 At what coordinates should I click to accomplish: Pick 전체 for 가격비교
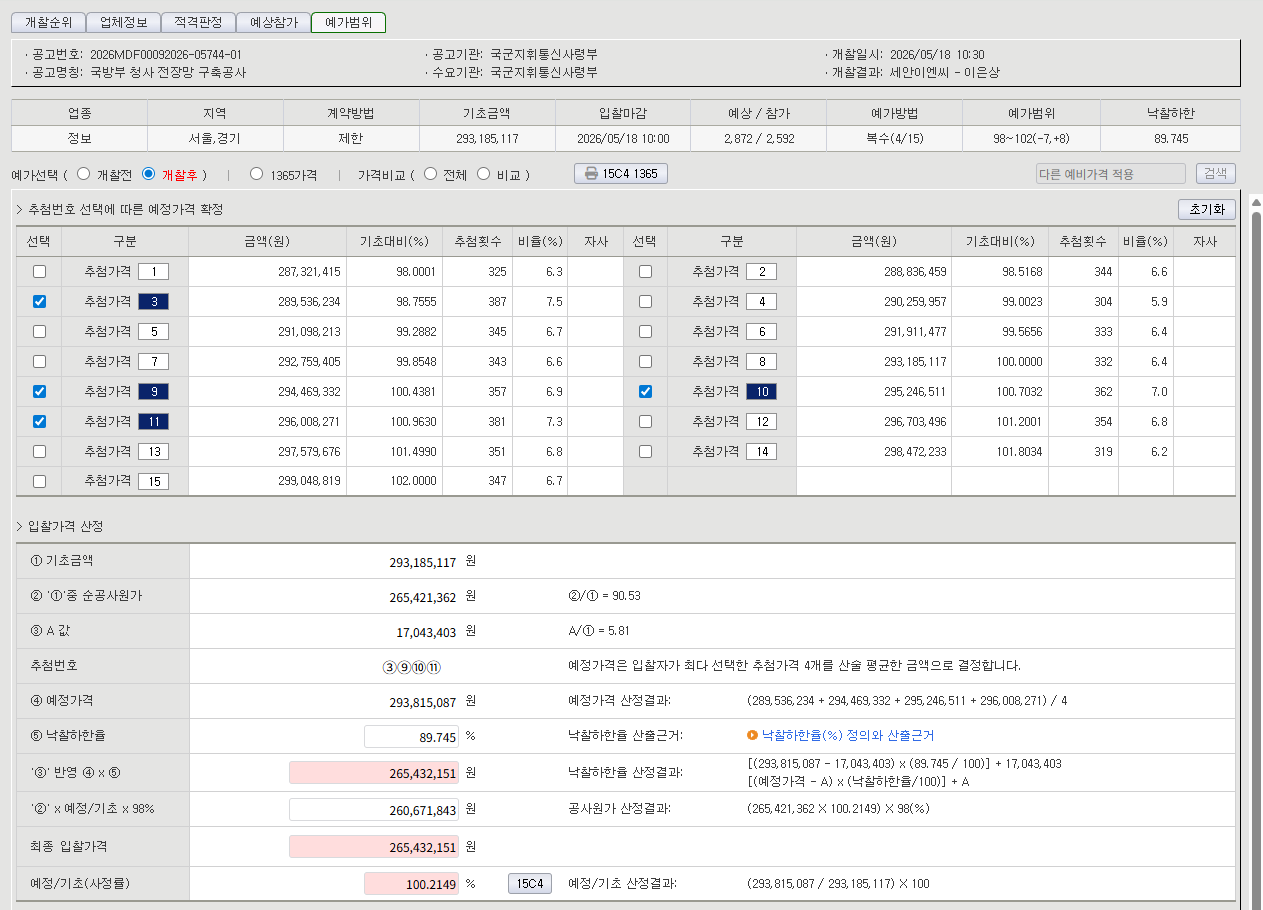tap(431, 173)
